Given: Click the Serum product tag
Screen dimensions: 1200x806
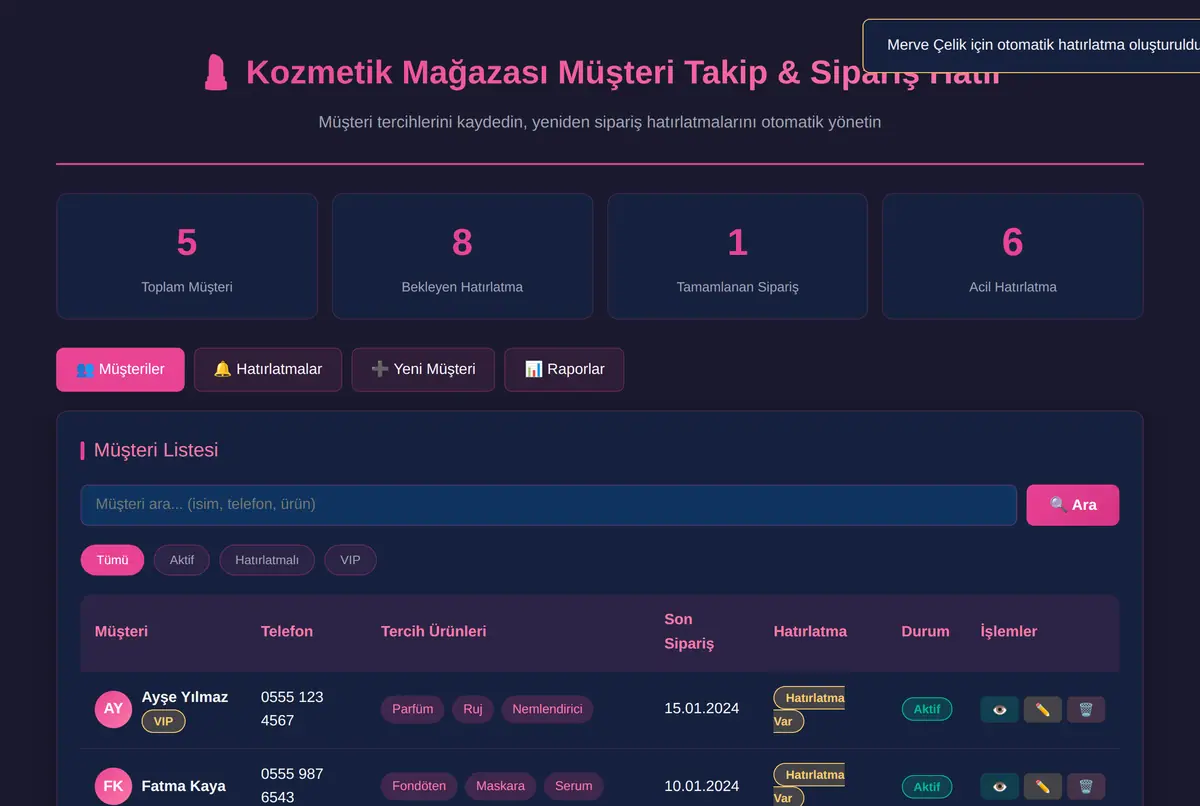Looking at the screenshot, I should tap(574, 786).
